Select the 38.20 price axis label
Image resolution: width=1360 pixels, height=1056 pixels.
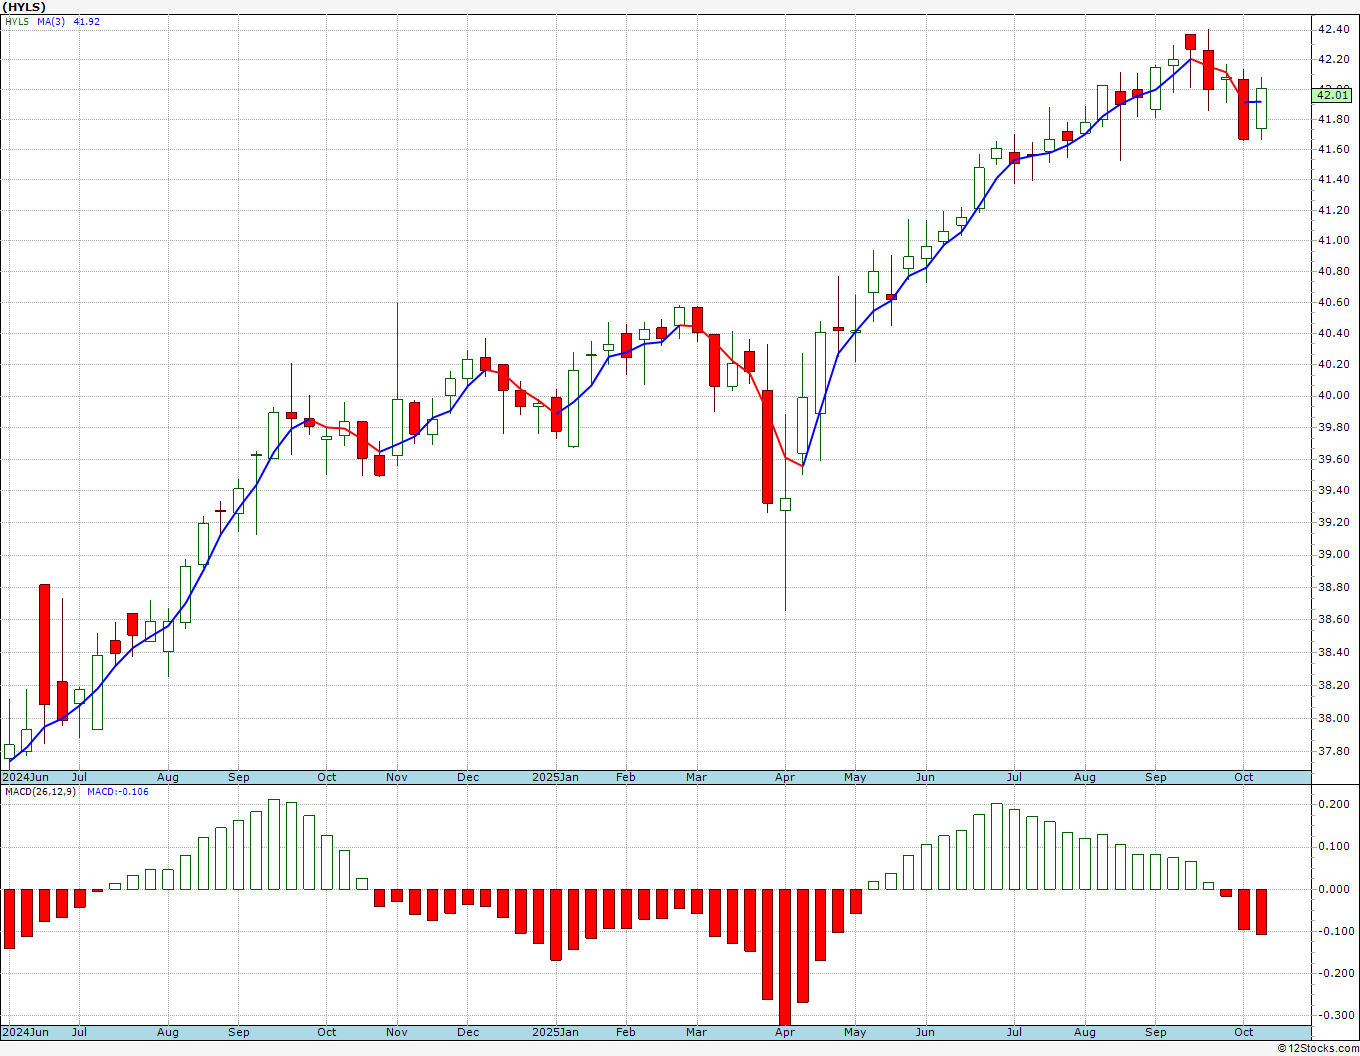pos(1333,685)
